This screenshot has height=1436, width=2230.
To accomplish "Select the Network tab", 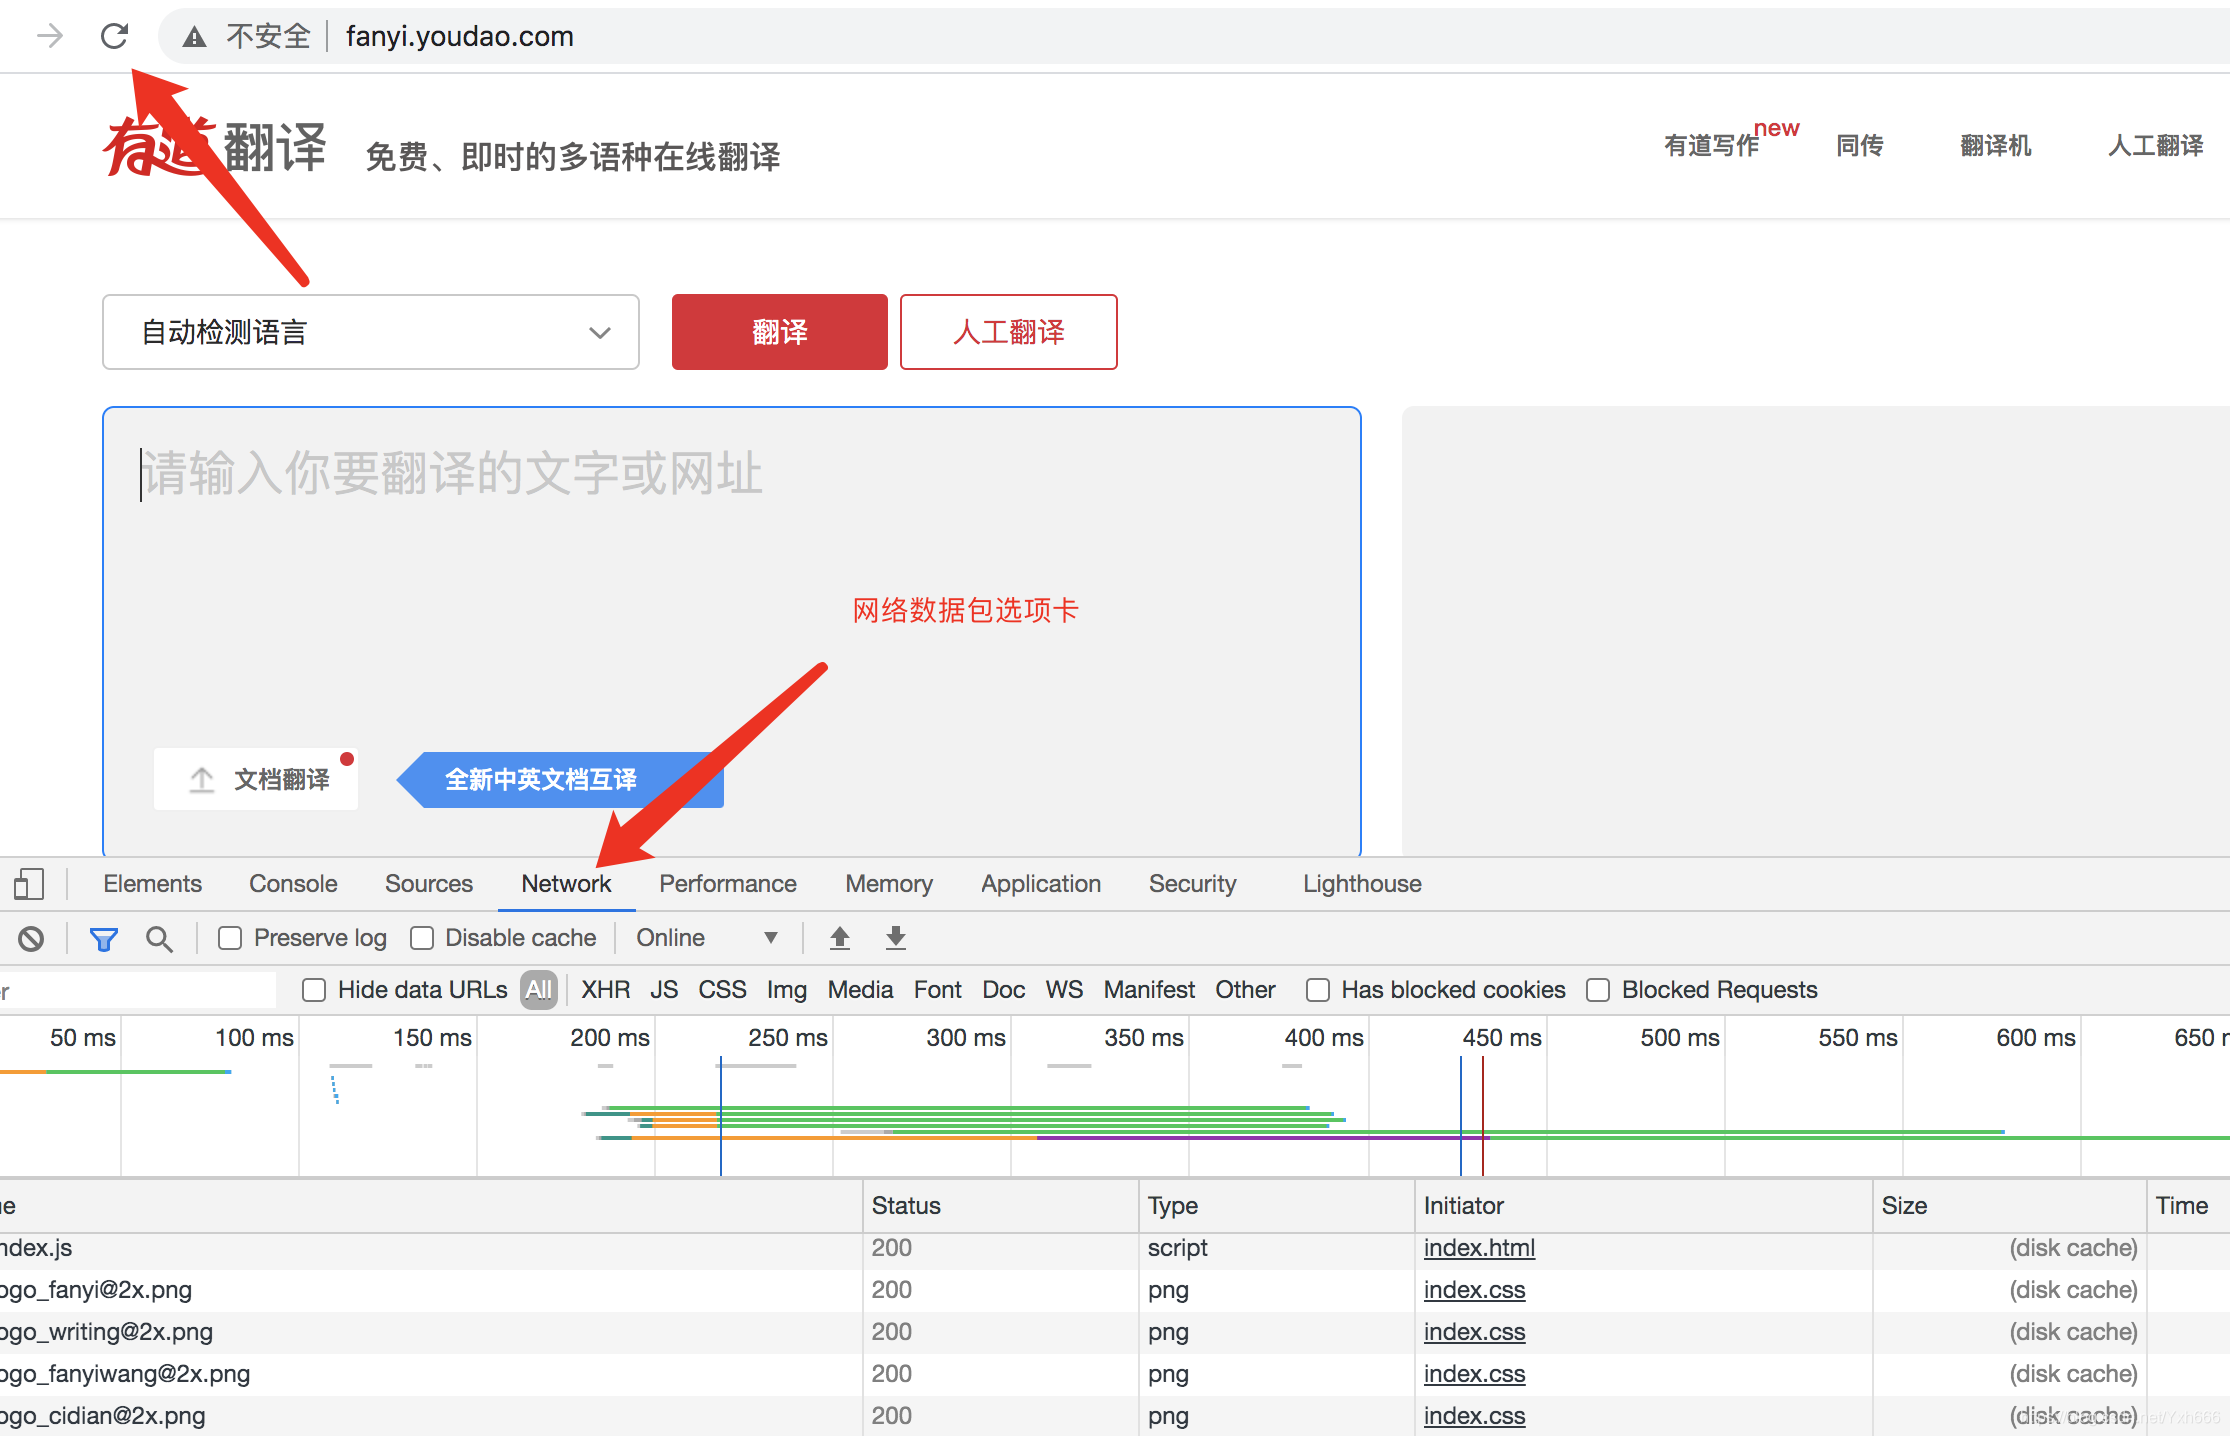I will pos(566,884).
